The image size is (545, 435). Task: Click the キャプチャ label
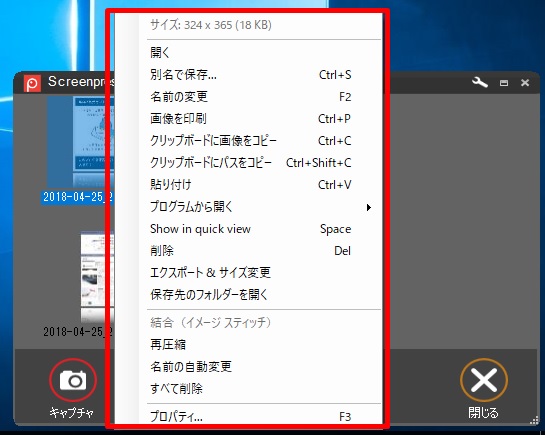click(x=71, y=413)
